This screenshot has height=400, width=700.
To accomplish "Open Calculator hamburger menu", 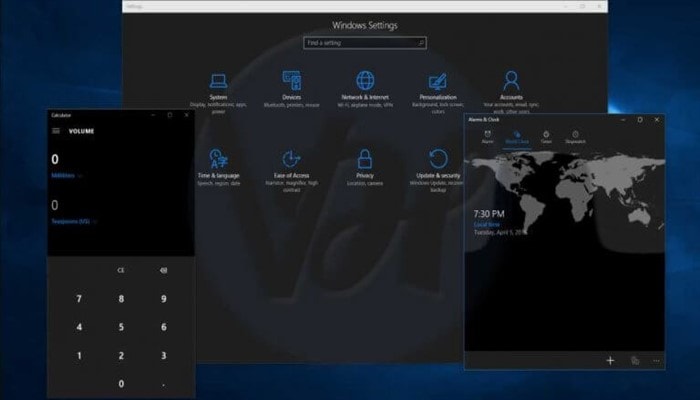I will pos(56,131).
